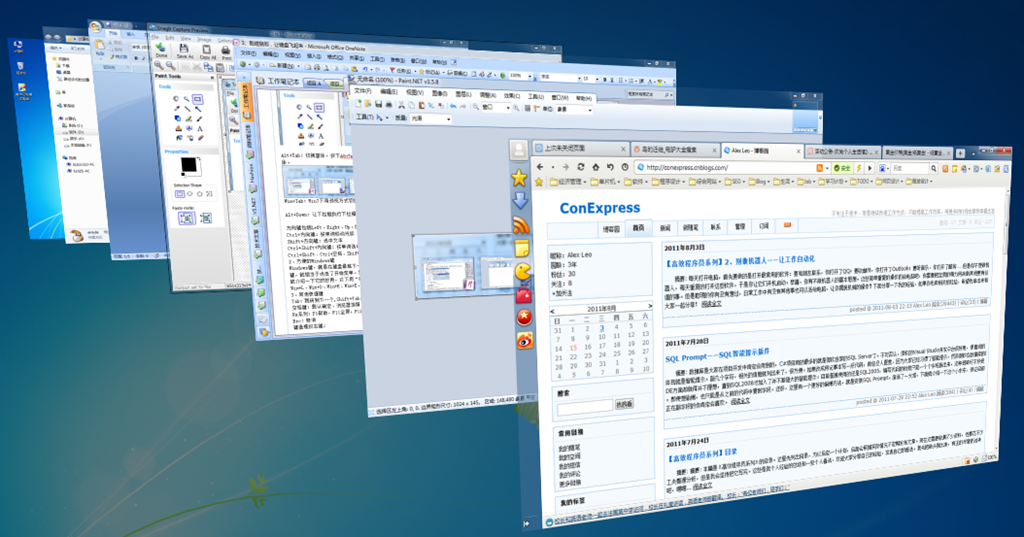Click the Undo arrow in the Paint.NET toolbar
Viewport: 1024px width, 537px height.
tap(453, 106)
